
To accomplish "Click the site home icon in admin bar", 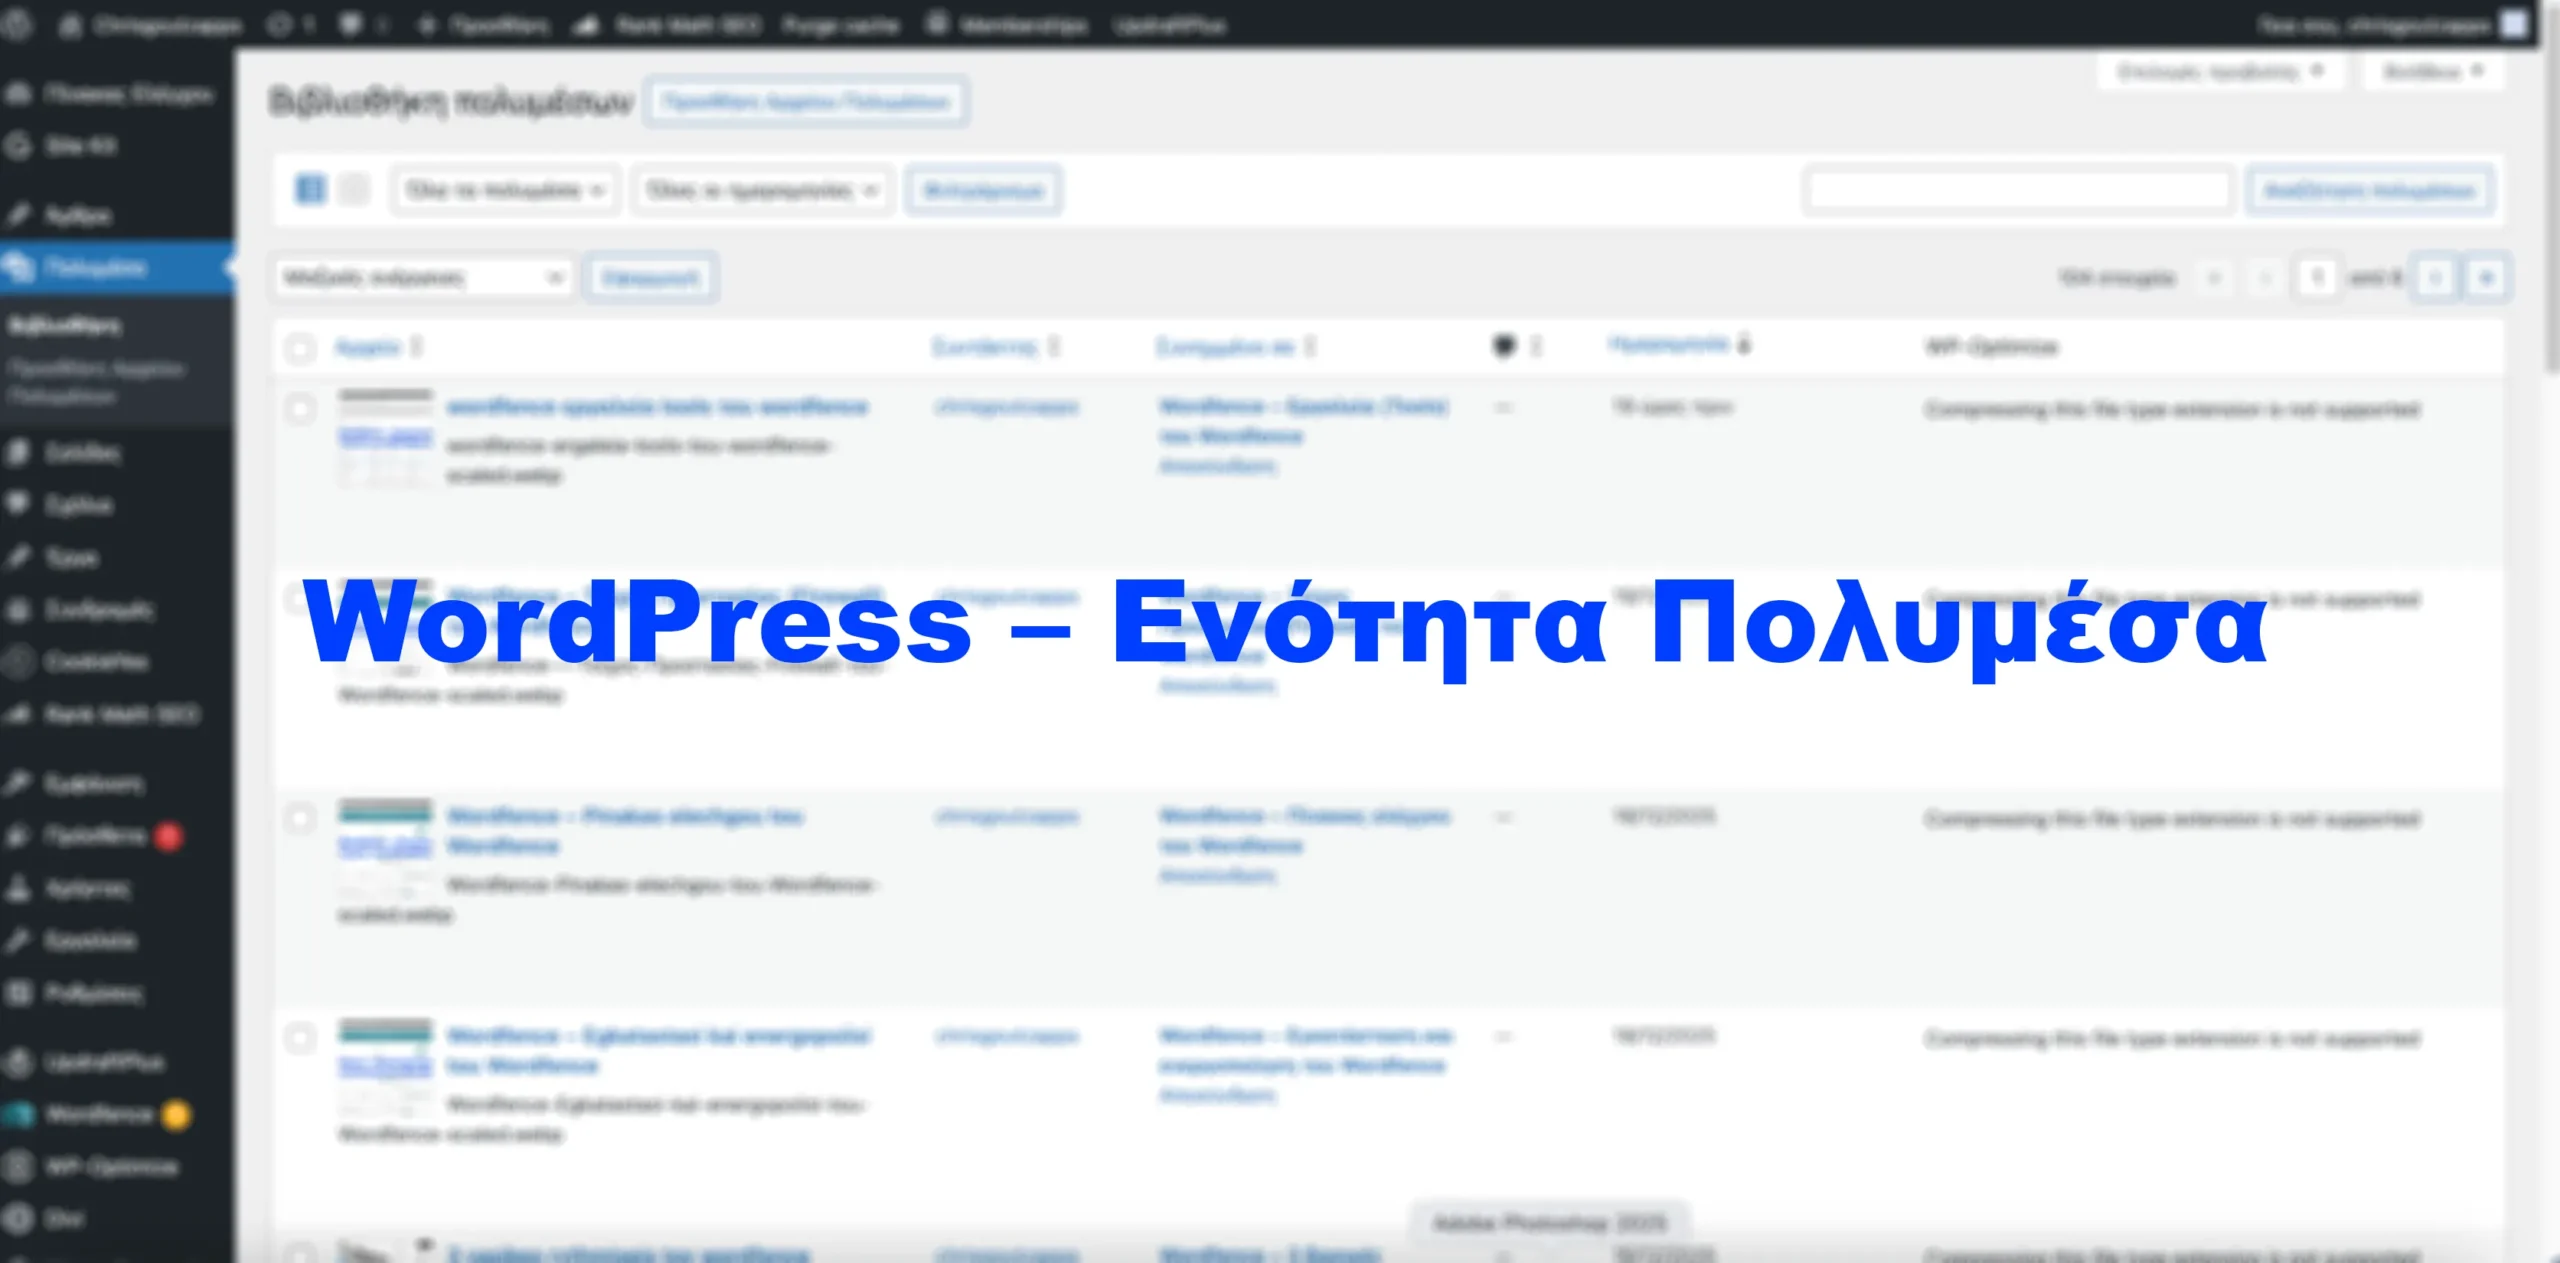I will (70, 25).
